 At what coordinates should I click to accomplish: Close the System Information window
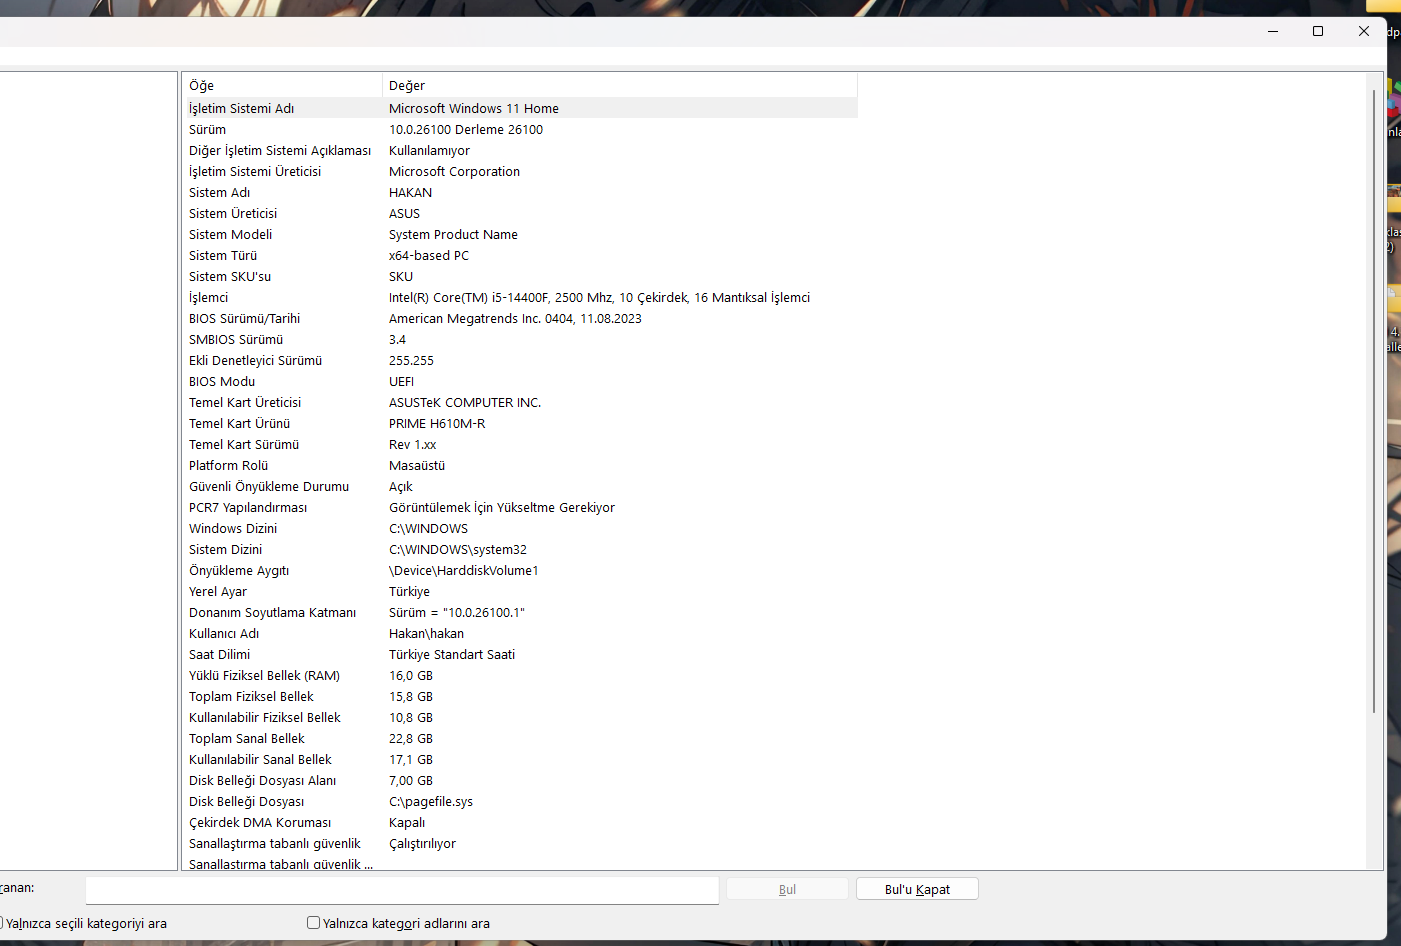click(x=1364, y=31)
